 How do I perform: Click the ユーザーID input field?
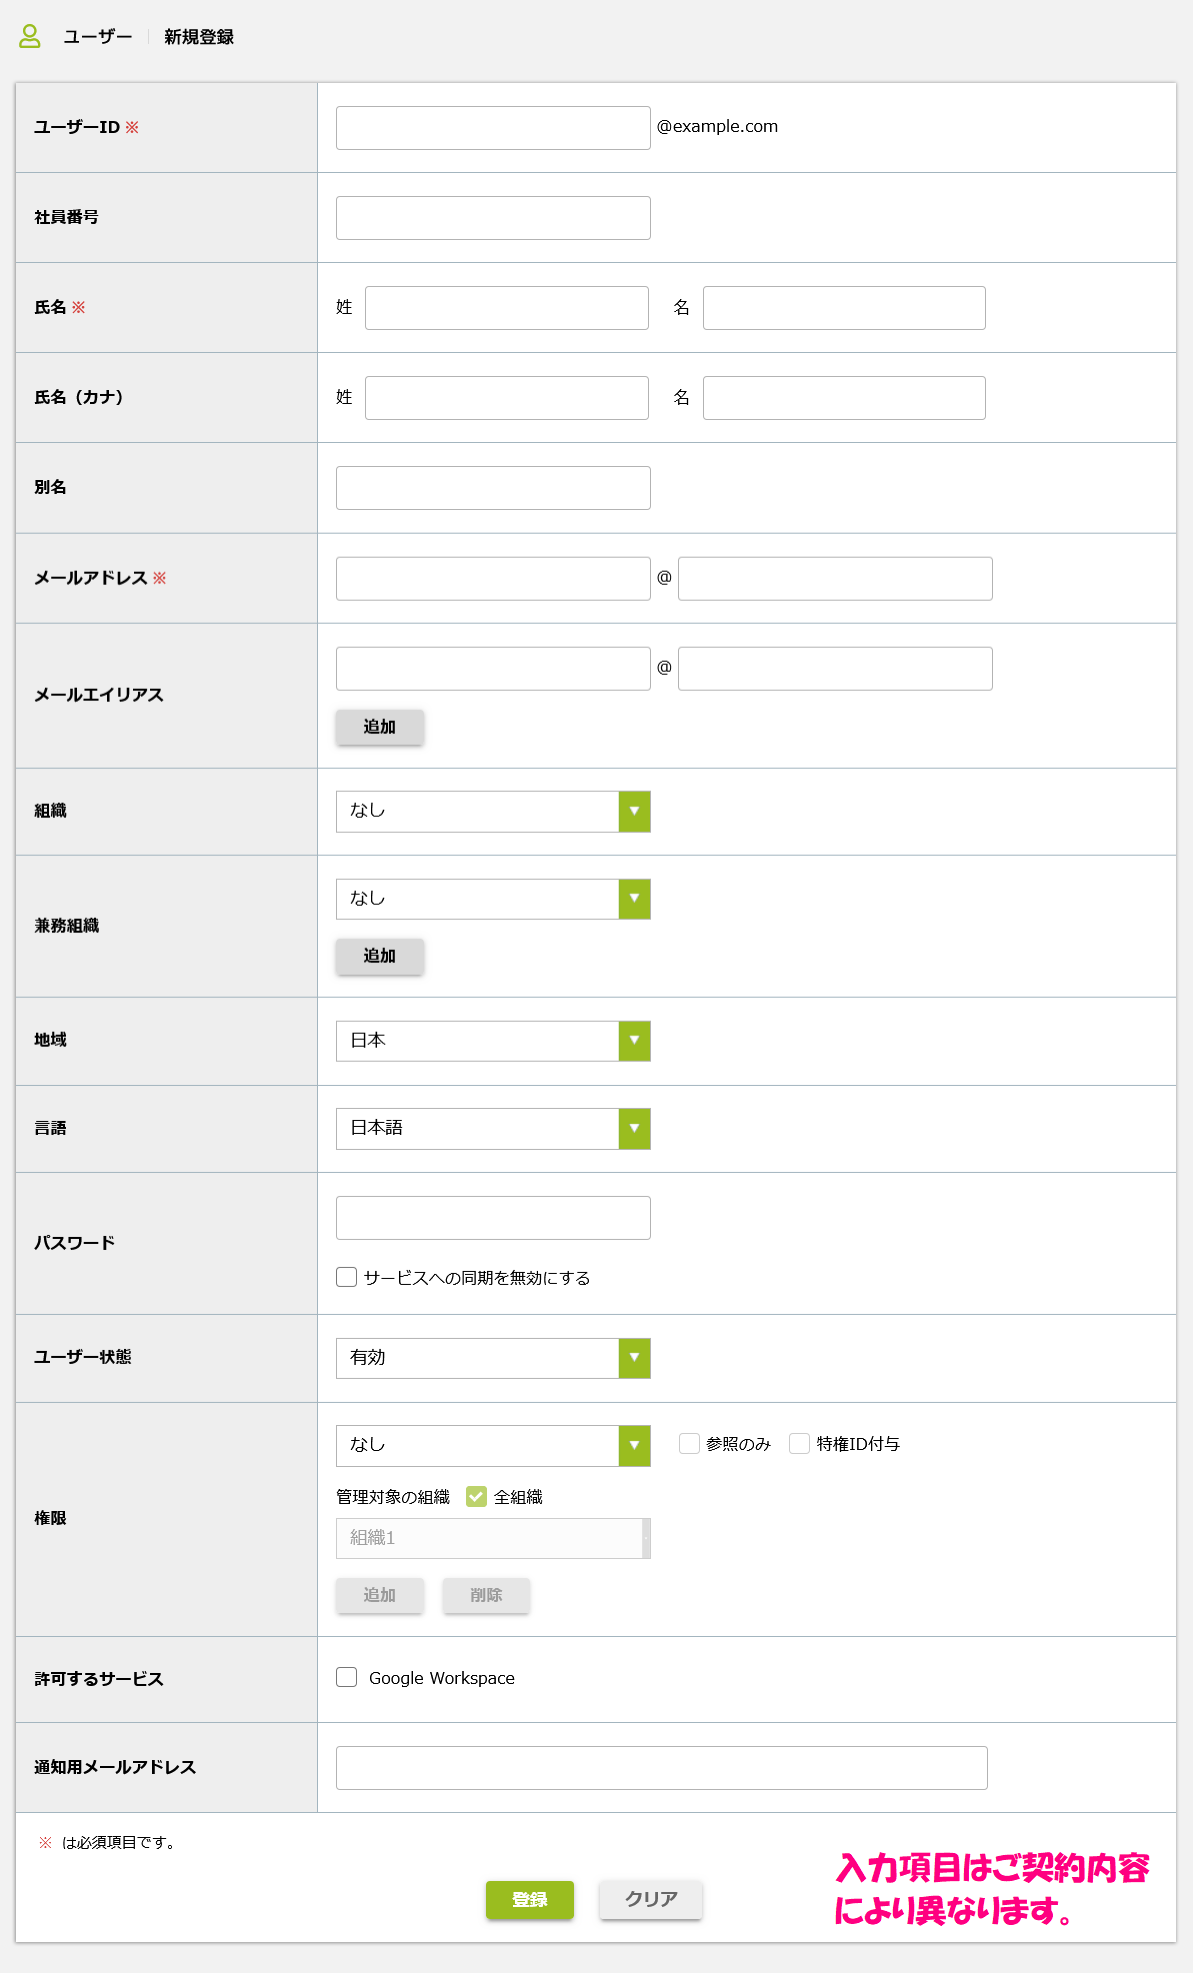(493, 128)
